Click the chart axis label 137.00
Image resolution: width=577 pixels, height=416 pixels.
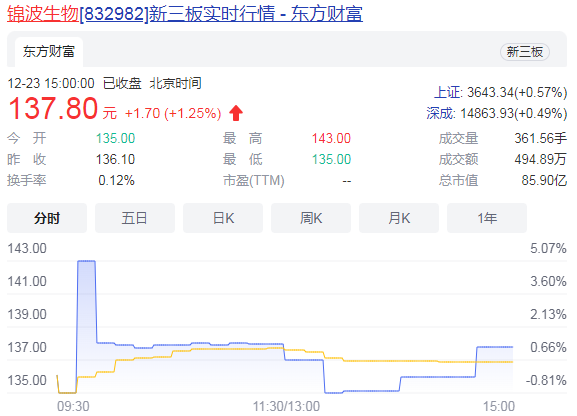[x=27, y=348]
